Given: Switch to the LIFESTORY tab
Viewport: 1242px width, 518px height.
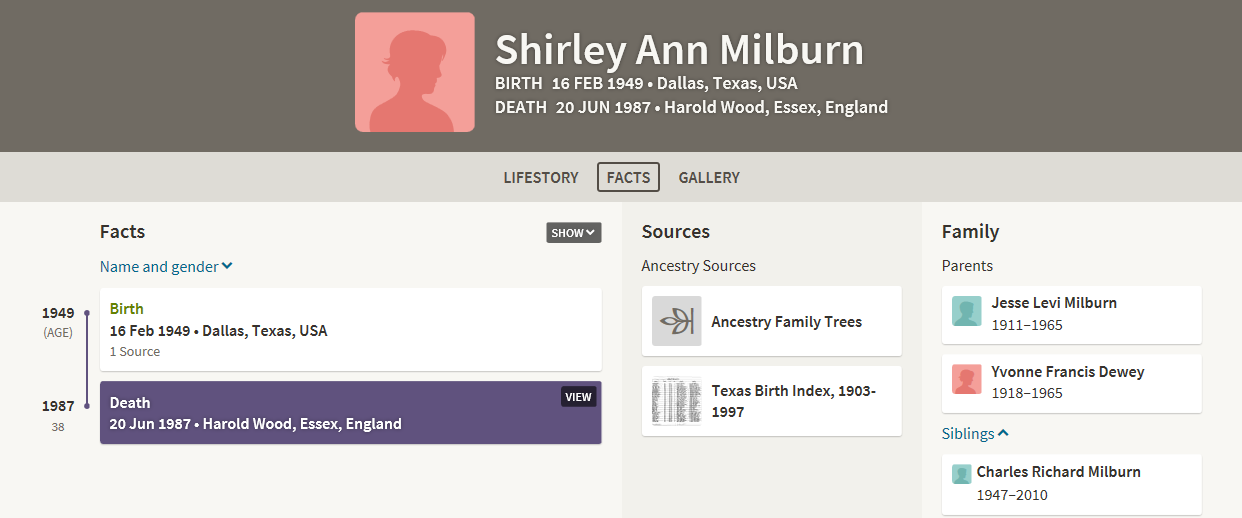Looking at the screenshot, I should coord(541,178).
